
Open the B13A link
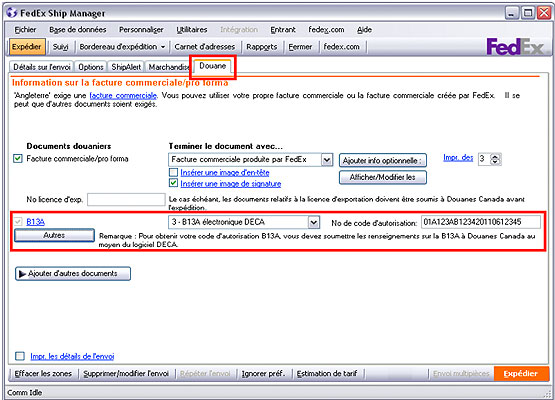point(35,222)
